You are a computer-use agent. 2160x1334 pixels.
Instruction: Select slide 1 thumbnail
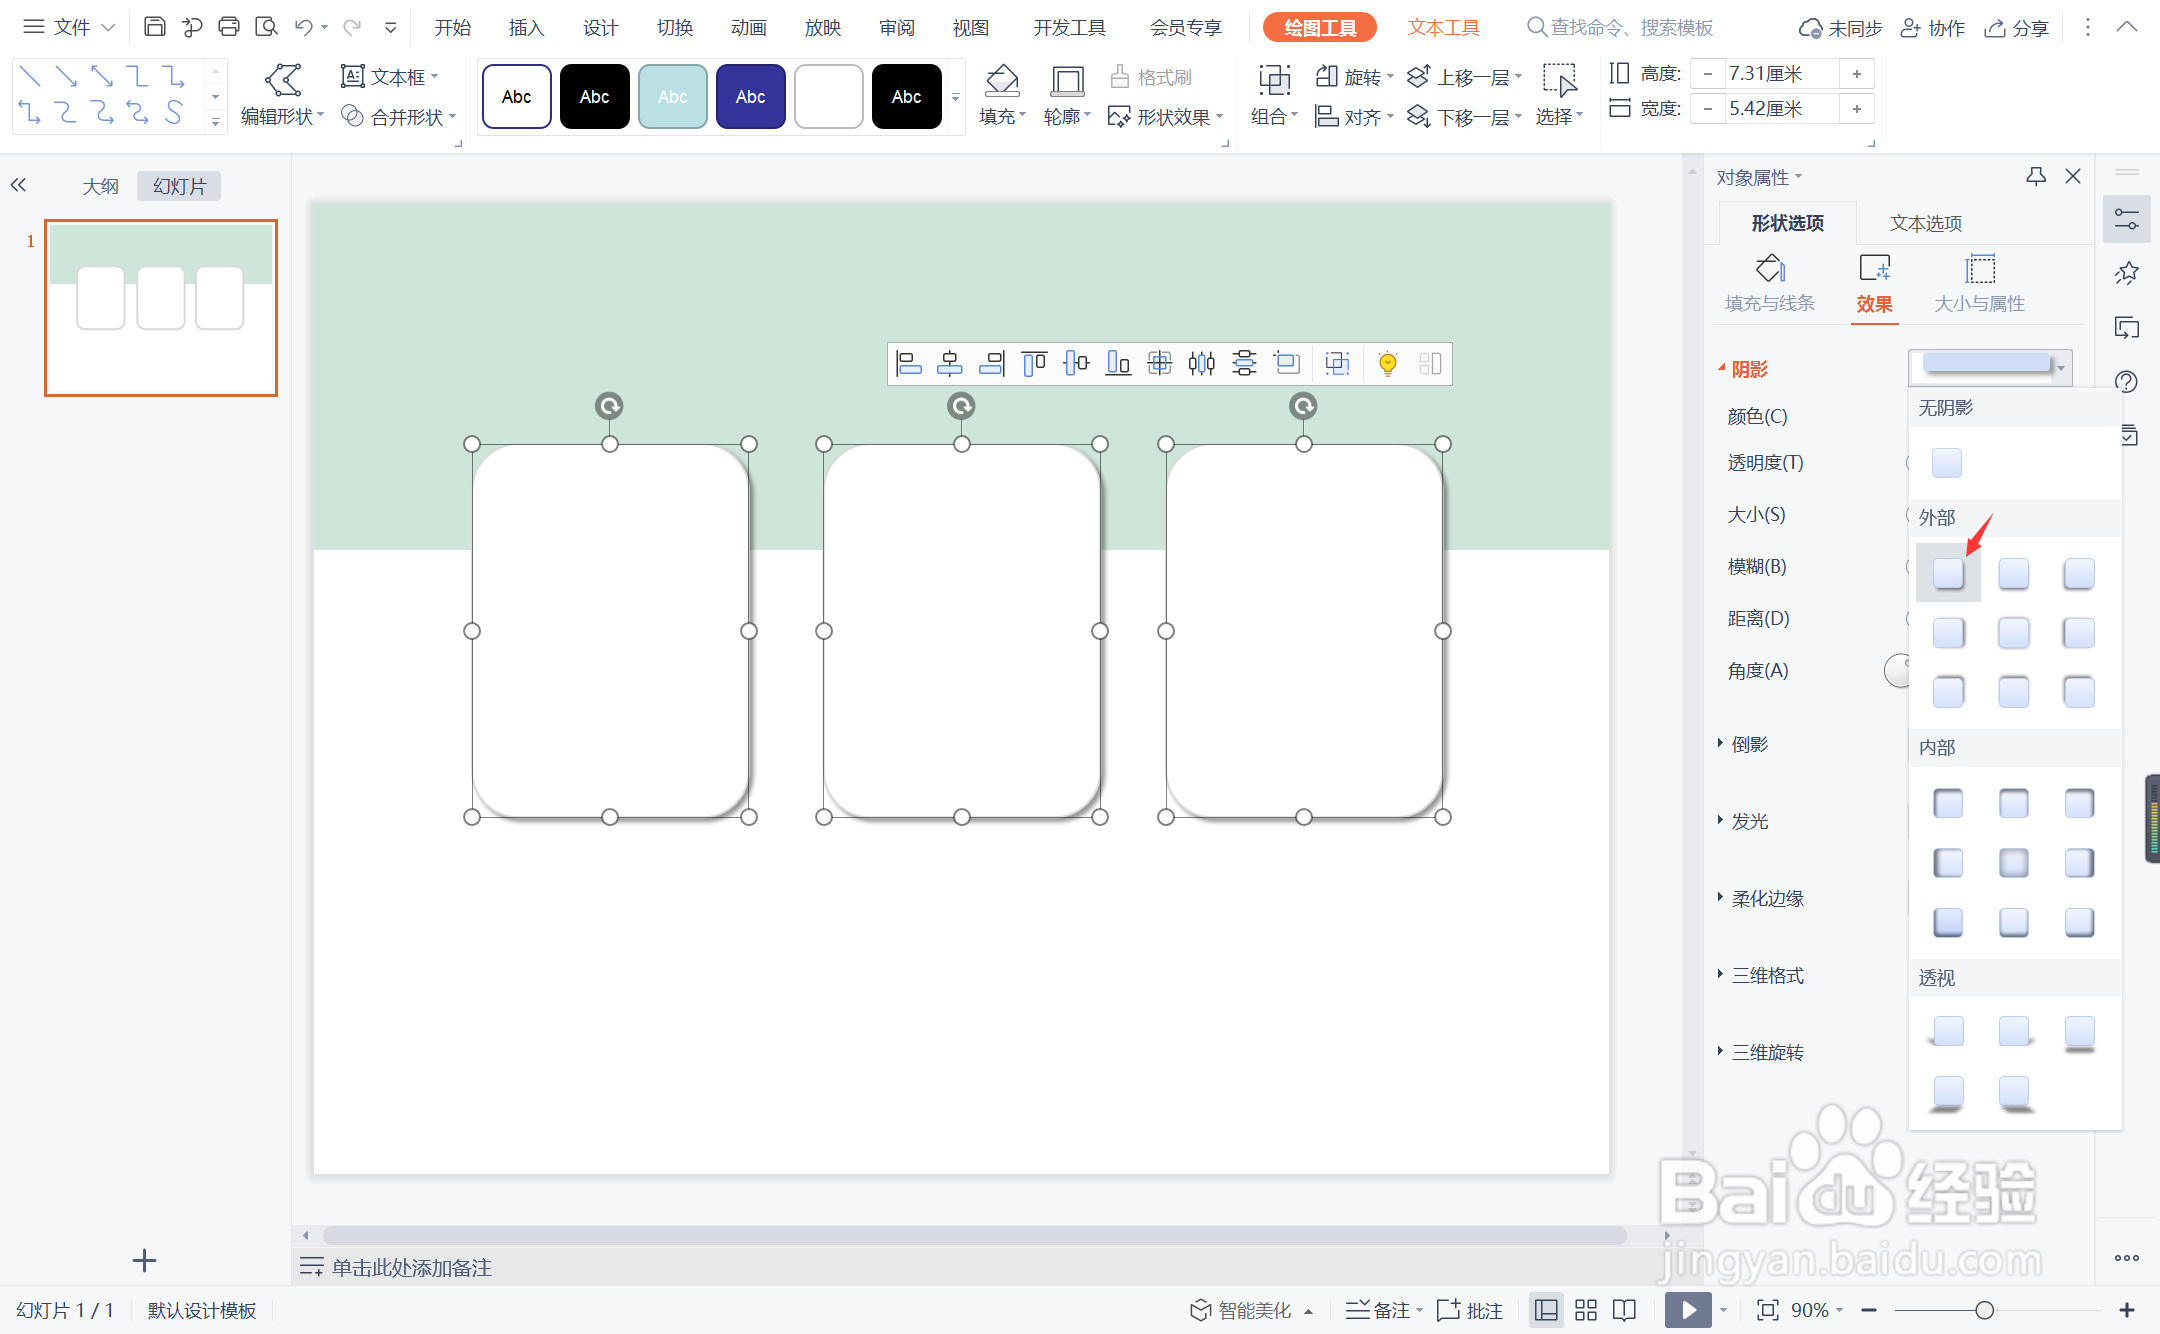pos(161,308)
